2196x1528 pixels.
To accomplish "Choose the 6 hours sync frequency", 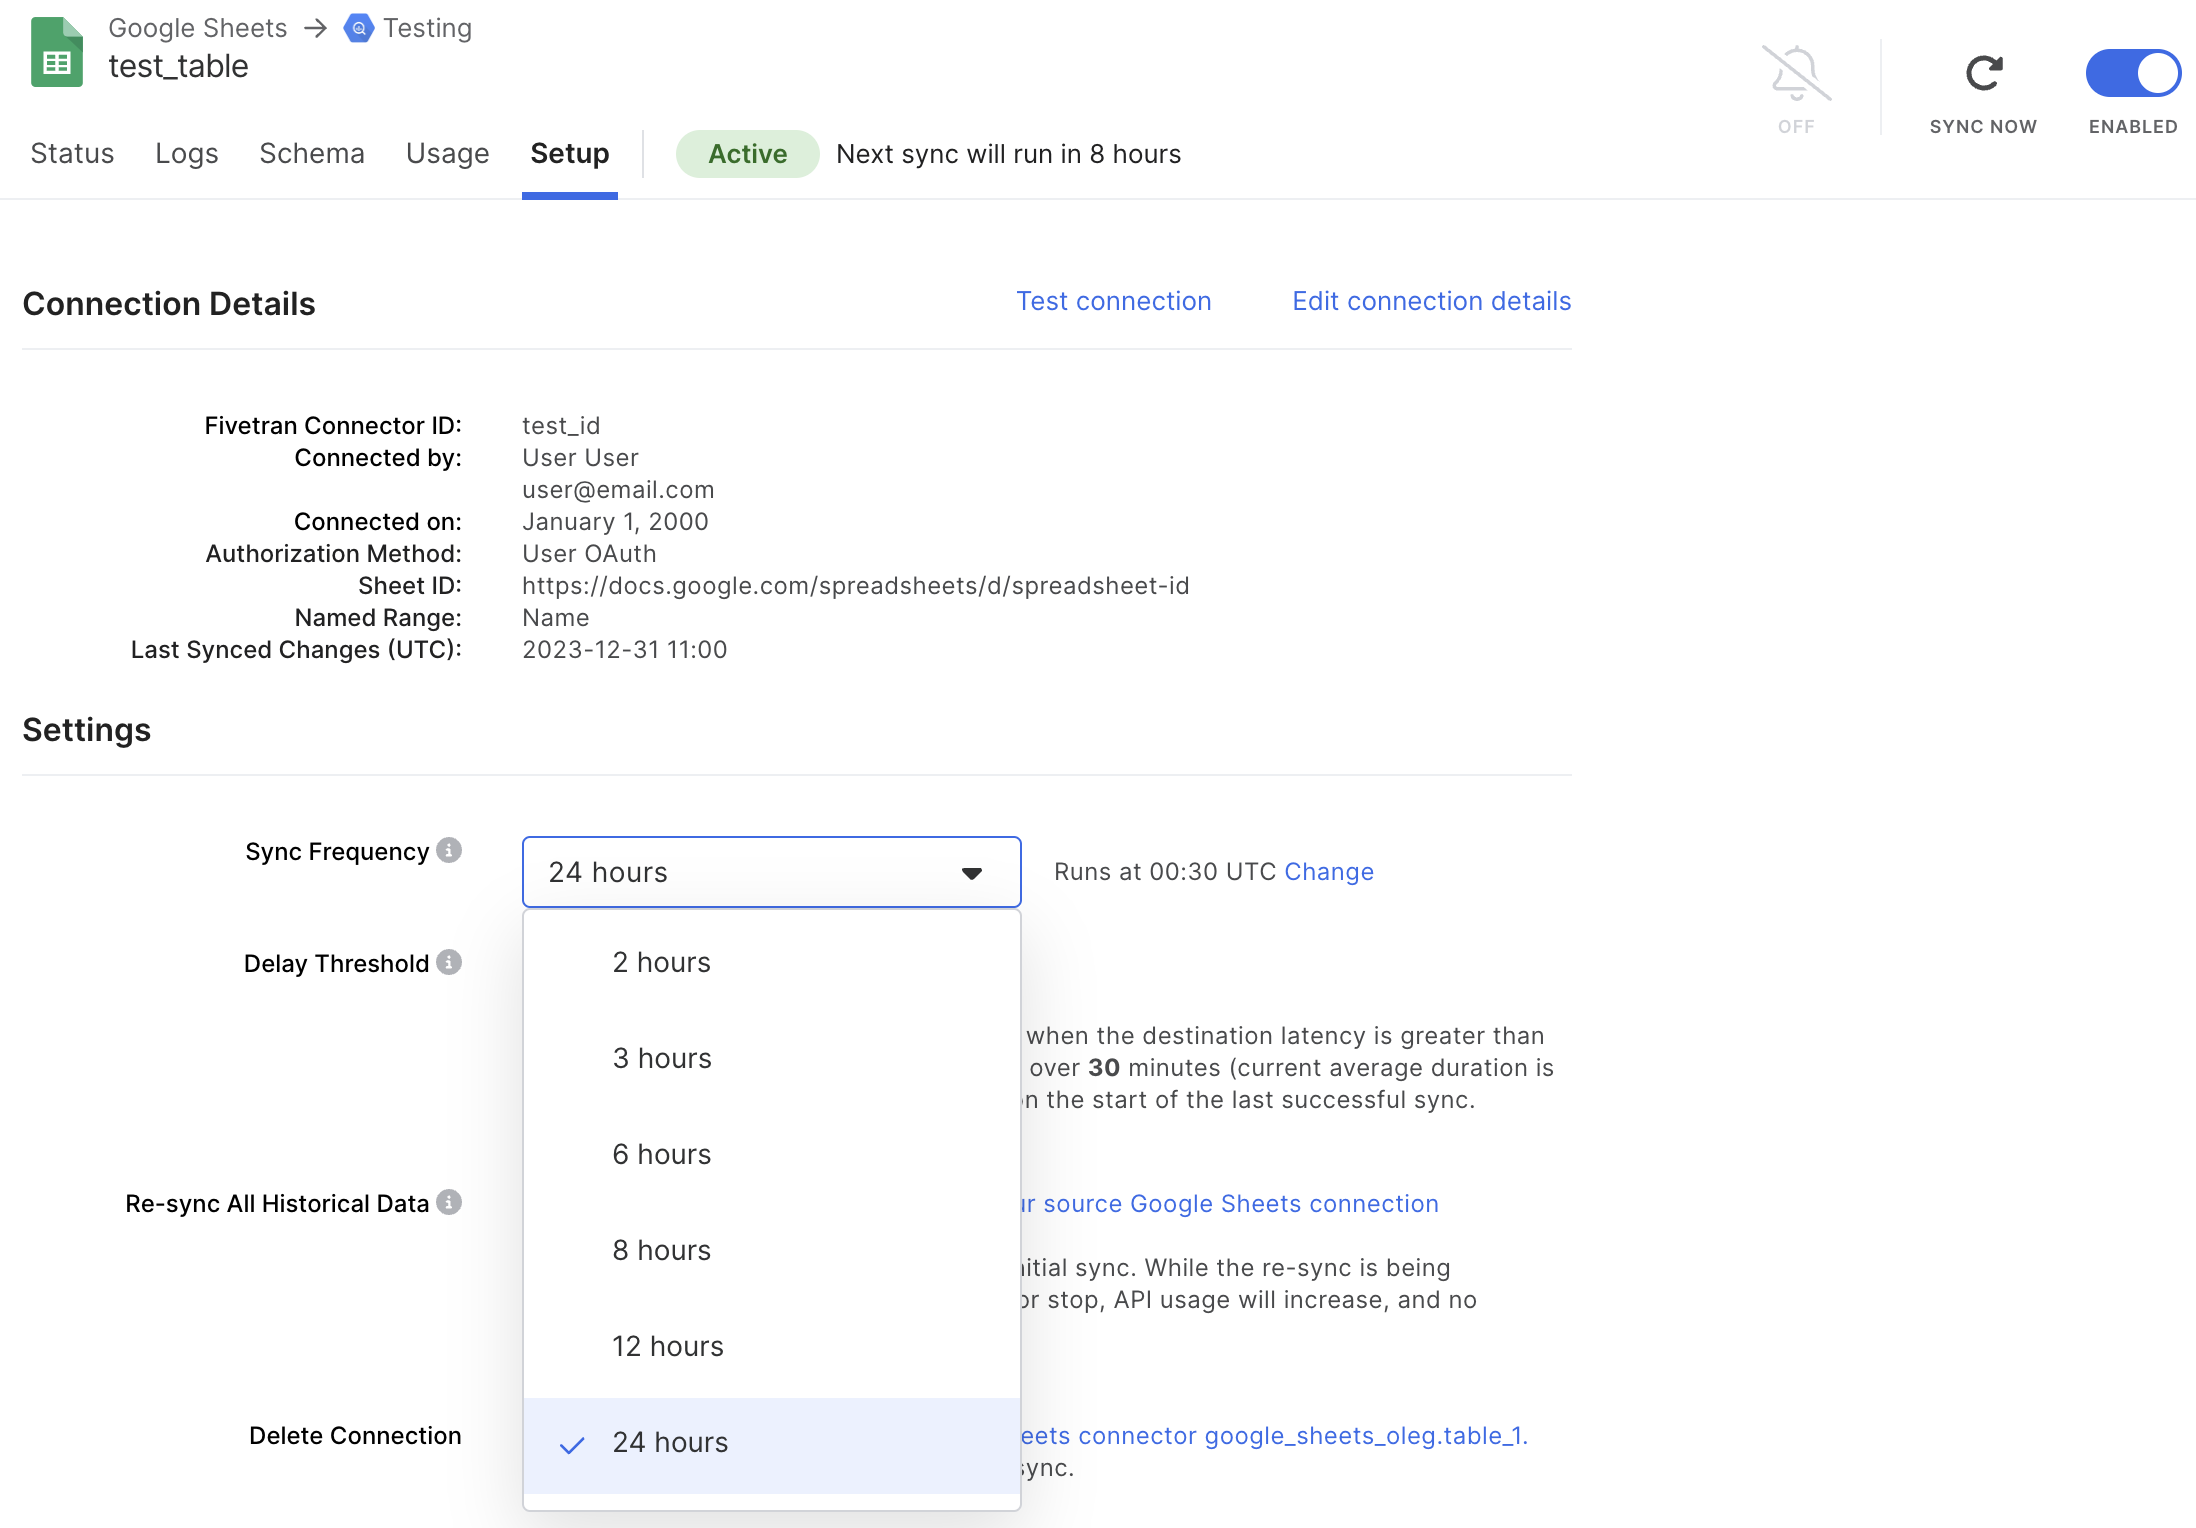I will [771, 1154].
